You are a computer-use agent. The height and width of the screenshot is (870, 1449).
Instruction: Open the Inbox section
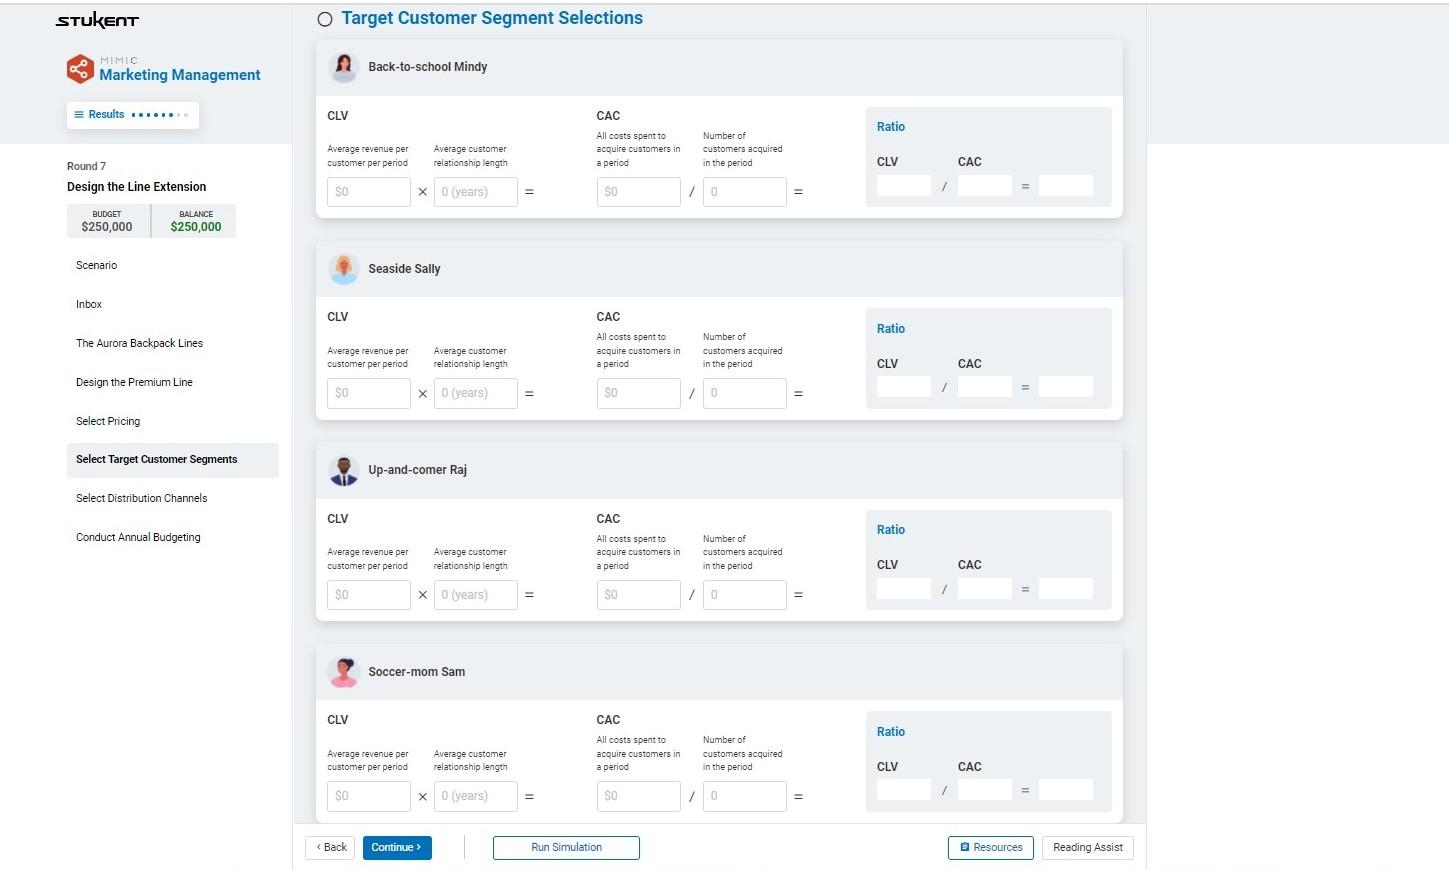click(88, 304)
